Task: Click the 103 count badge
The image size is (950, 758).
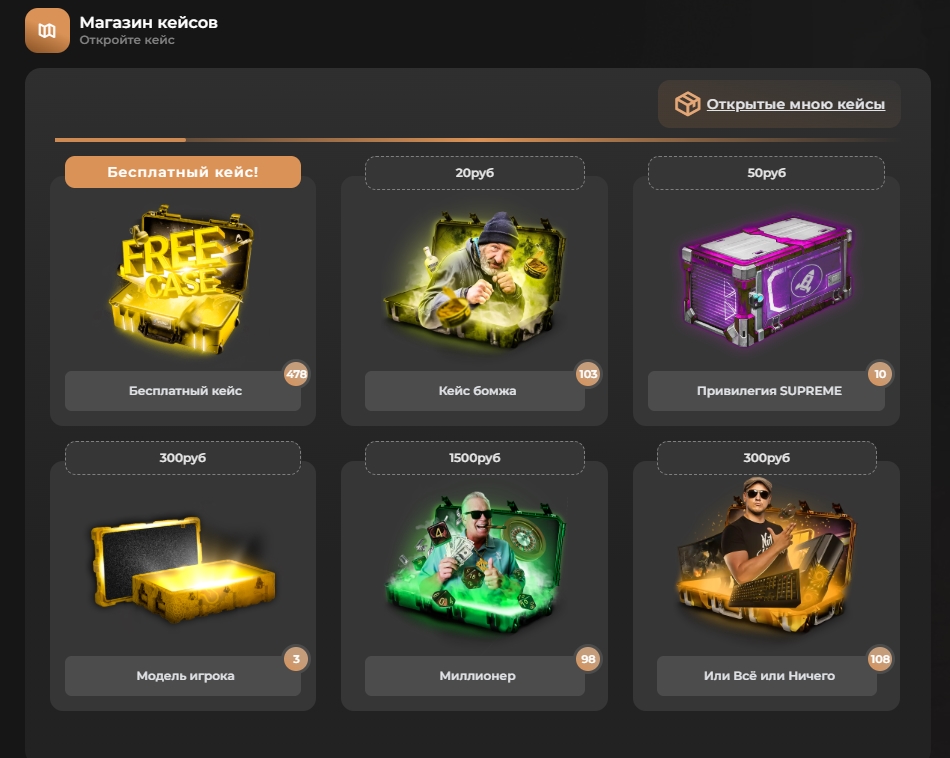Action: click(588, 374)
